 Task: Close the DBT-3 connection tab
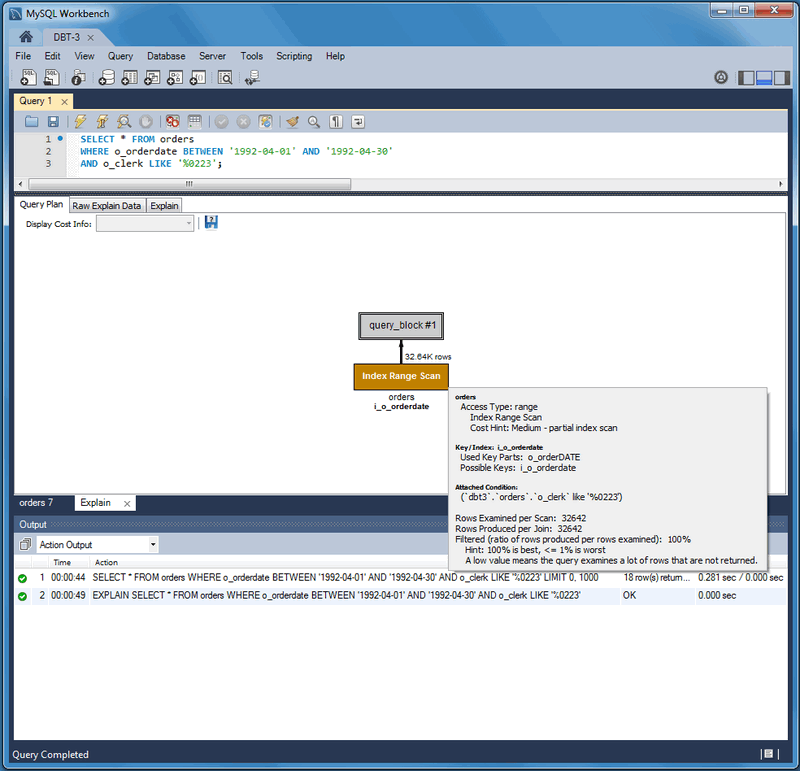[90, 38]
